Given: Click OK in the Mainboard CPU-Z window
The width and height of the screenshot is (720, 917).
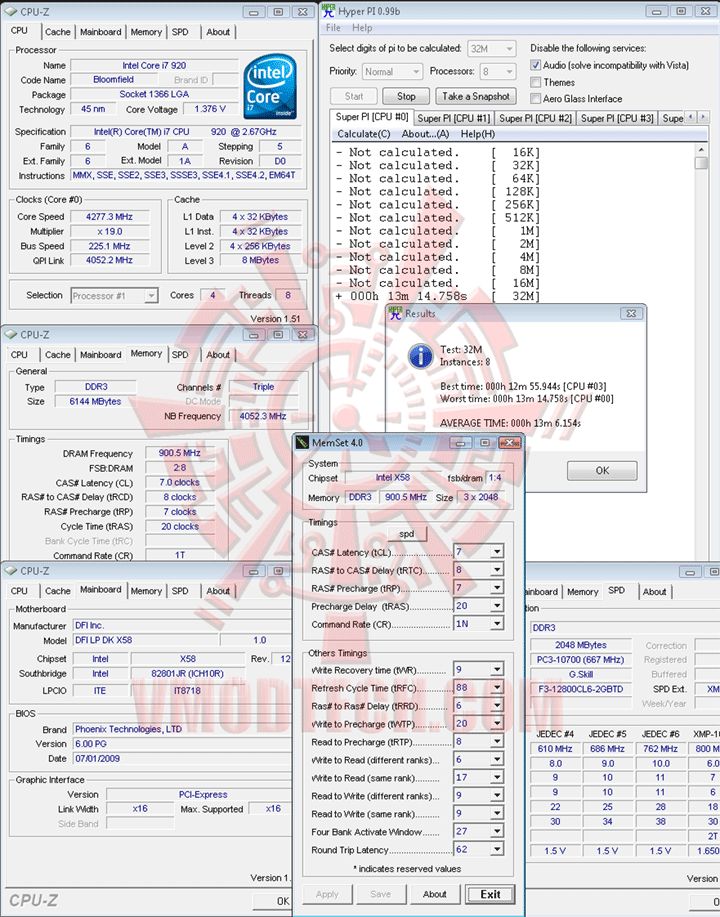Looking at the screenshot, I should point(274,901).
